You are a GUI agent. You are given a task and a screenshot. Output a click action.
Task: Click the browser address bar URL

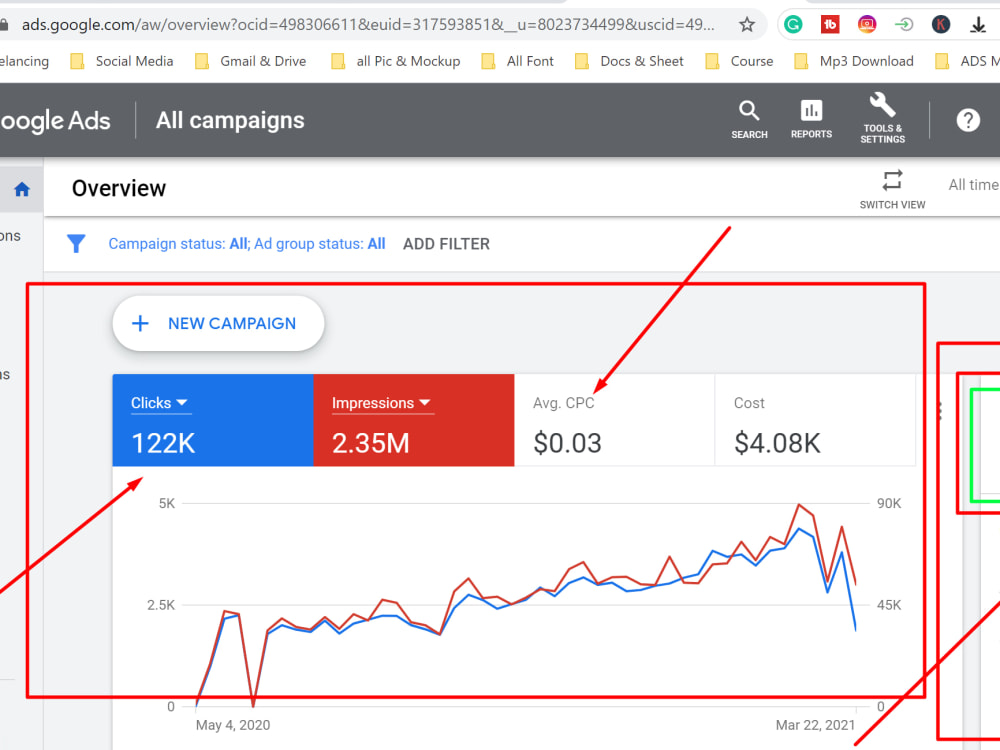coord(368,25)
